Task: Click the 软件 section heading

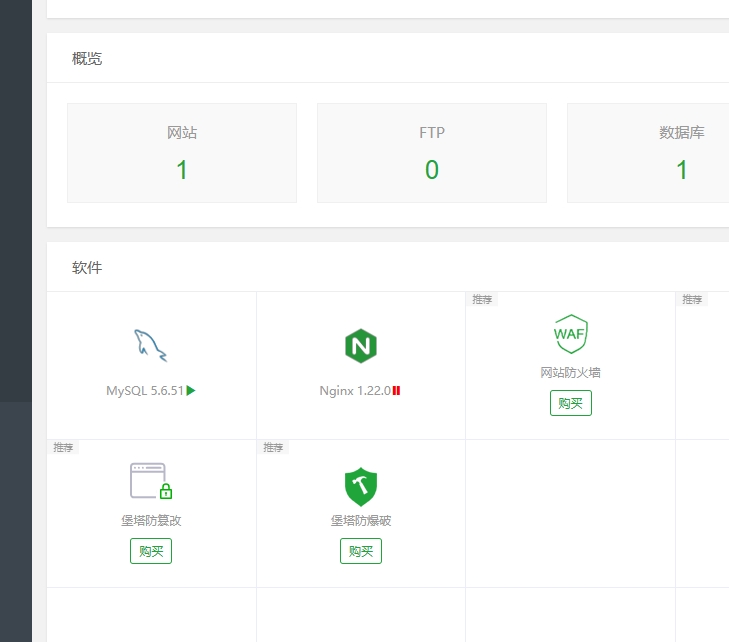Action: click(87, 267)
